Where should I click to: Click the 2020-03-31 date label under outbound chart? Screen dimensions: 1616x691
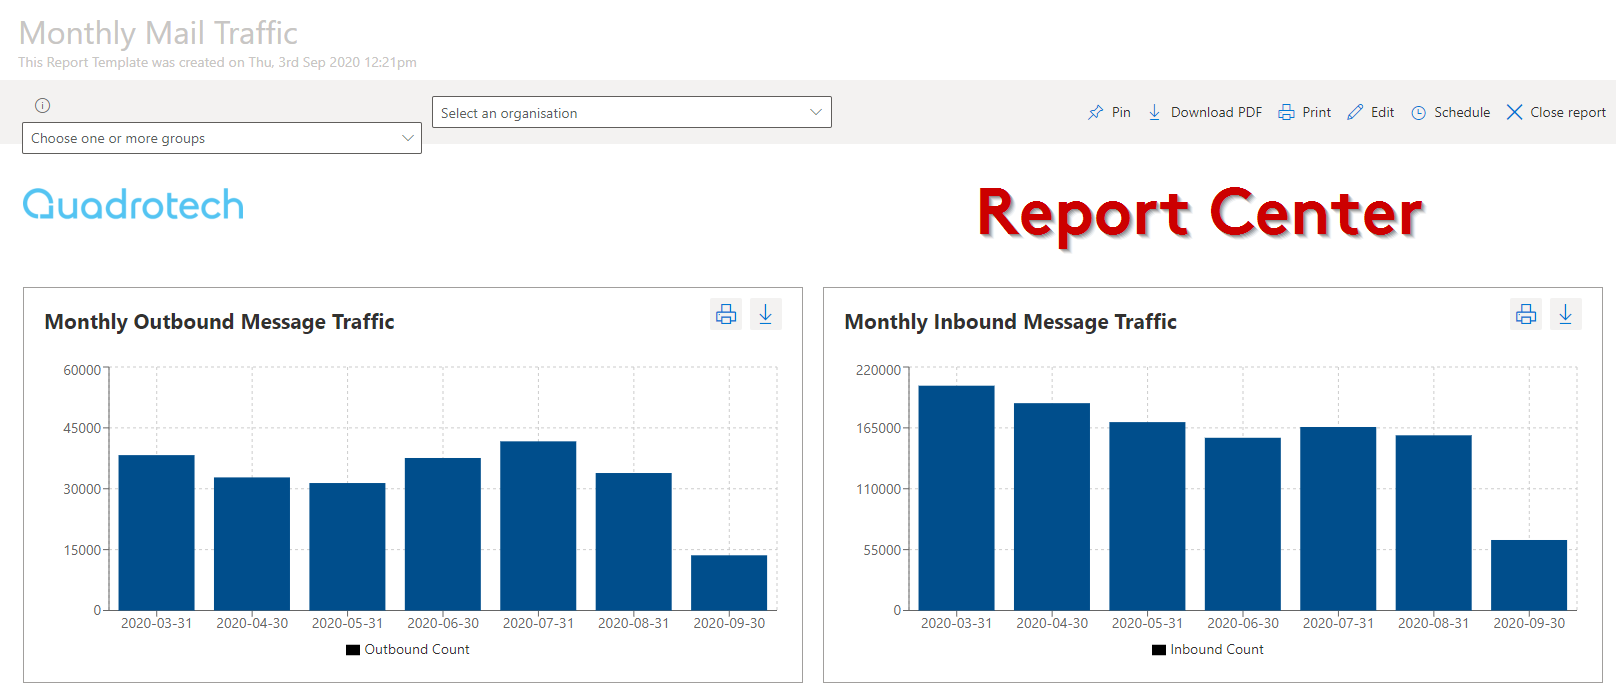tap(156, 623)
